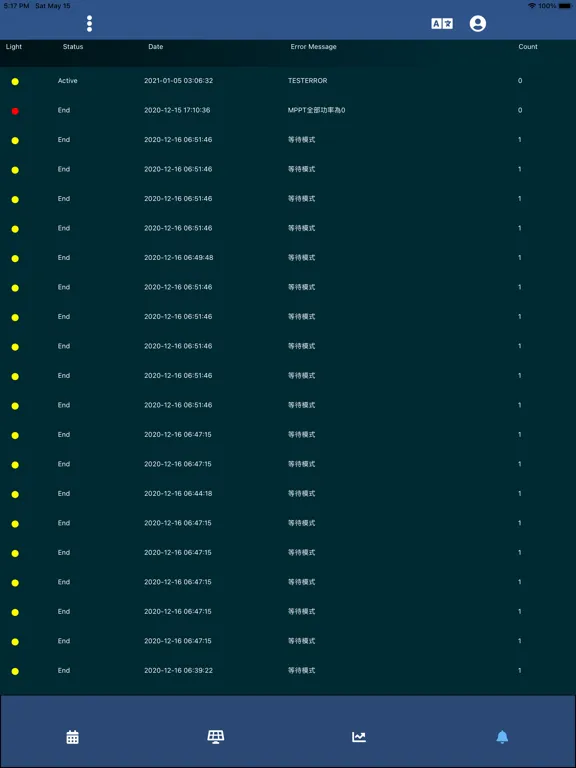Click count 1 in the 06:49:48 row
Image resolution: width=576 pixels, height=768 pixels.
(520, 258)
